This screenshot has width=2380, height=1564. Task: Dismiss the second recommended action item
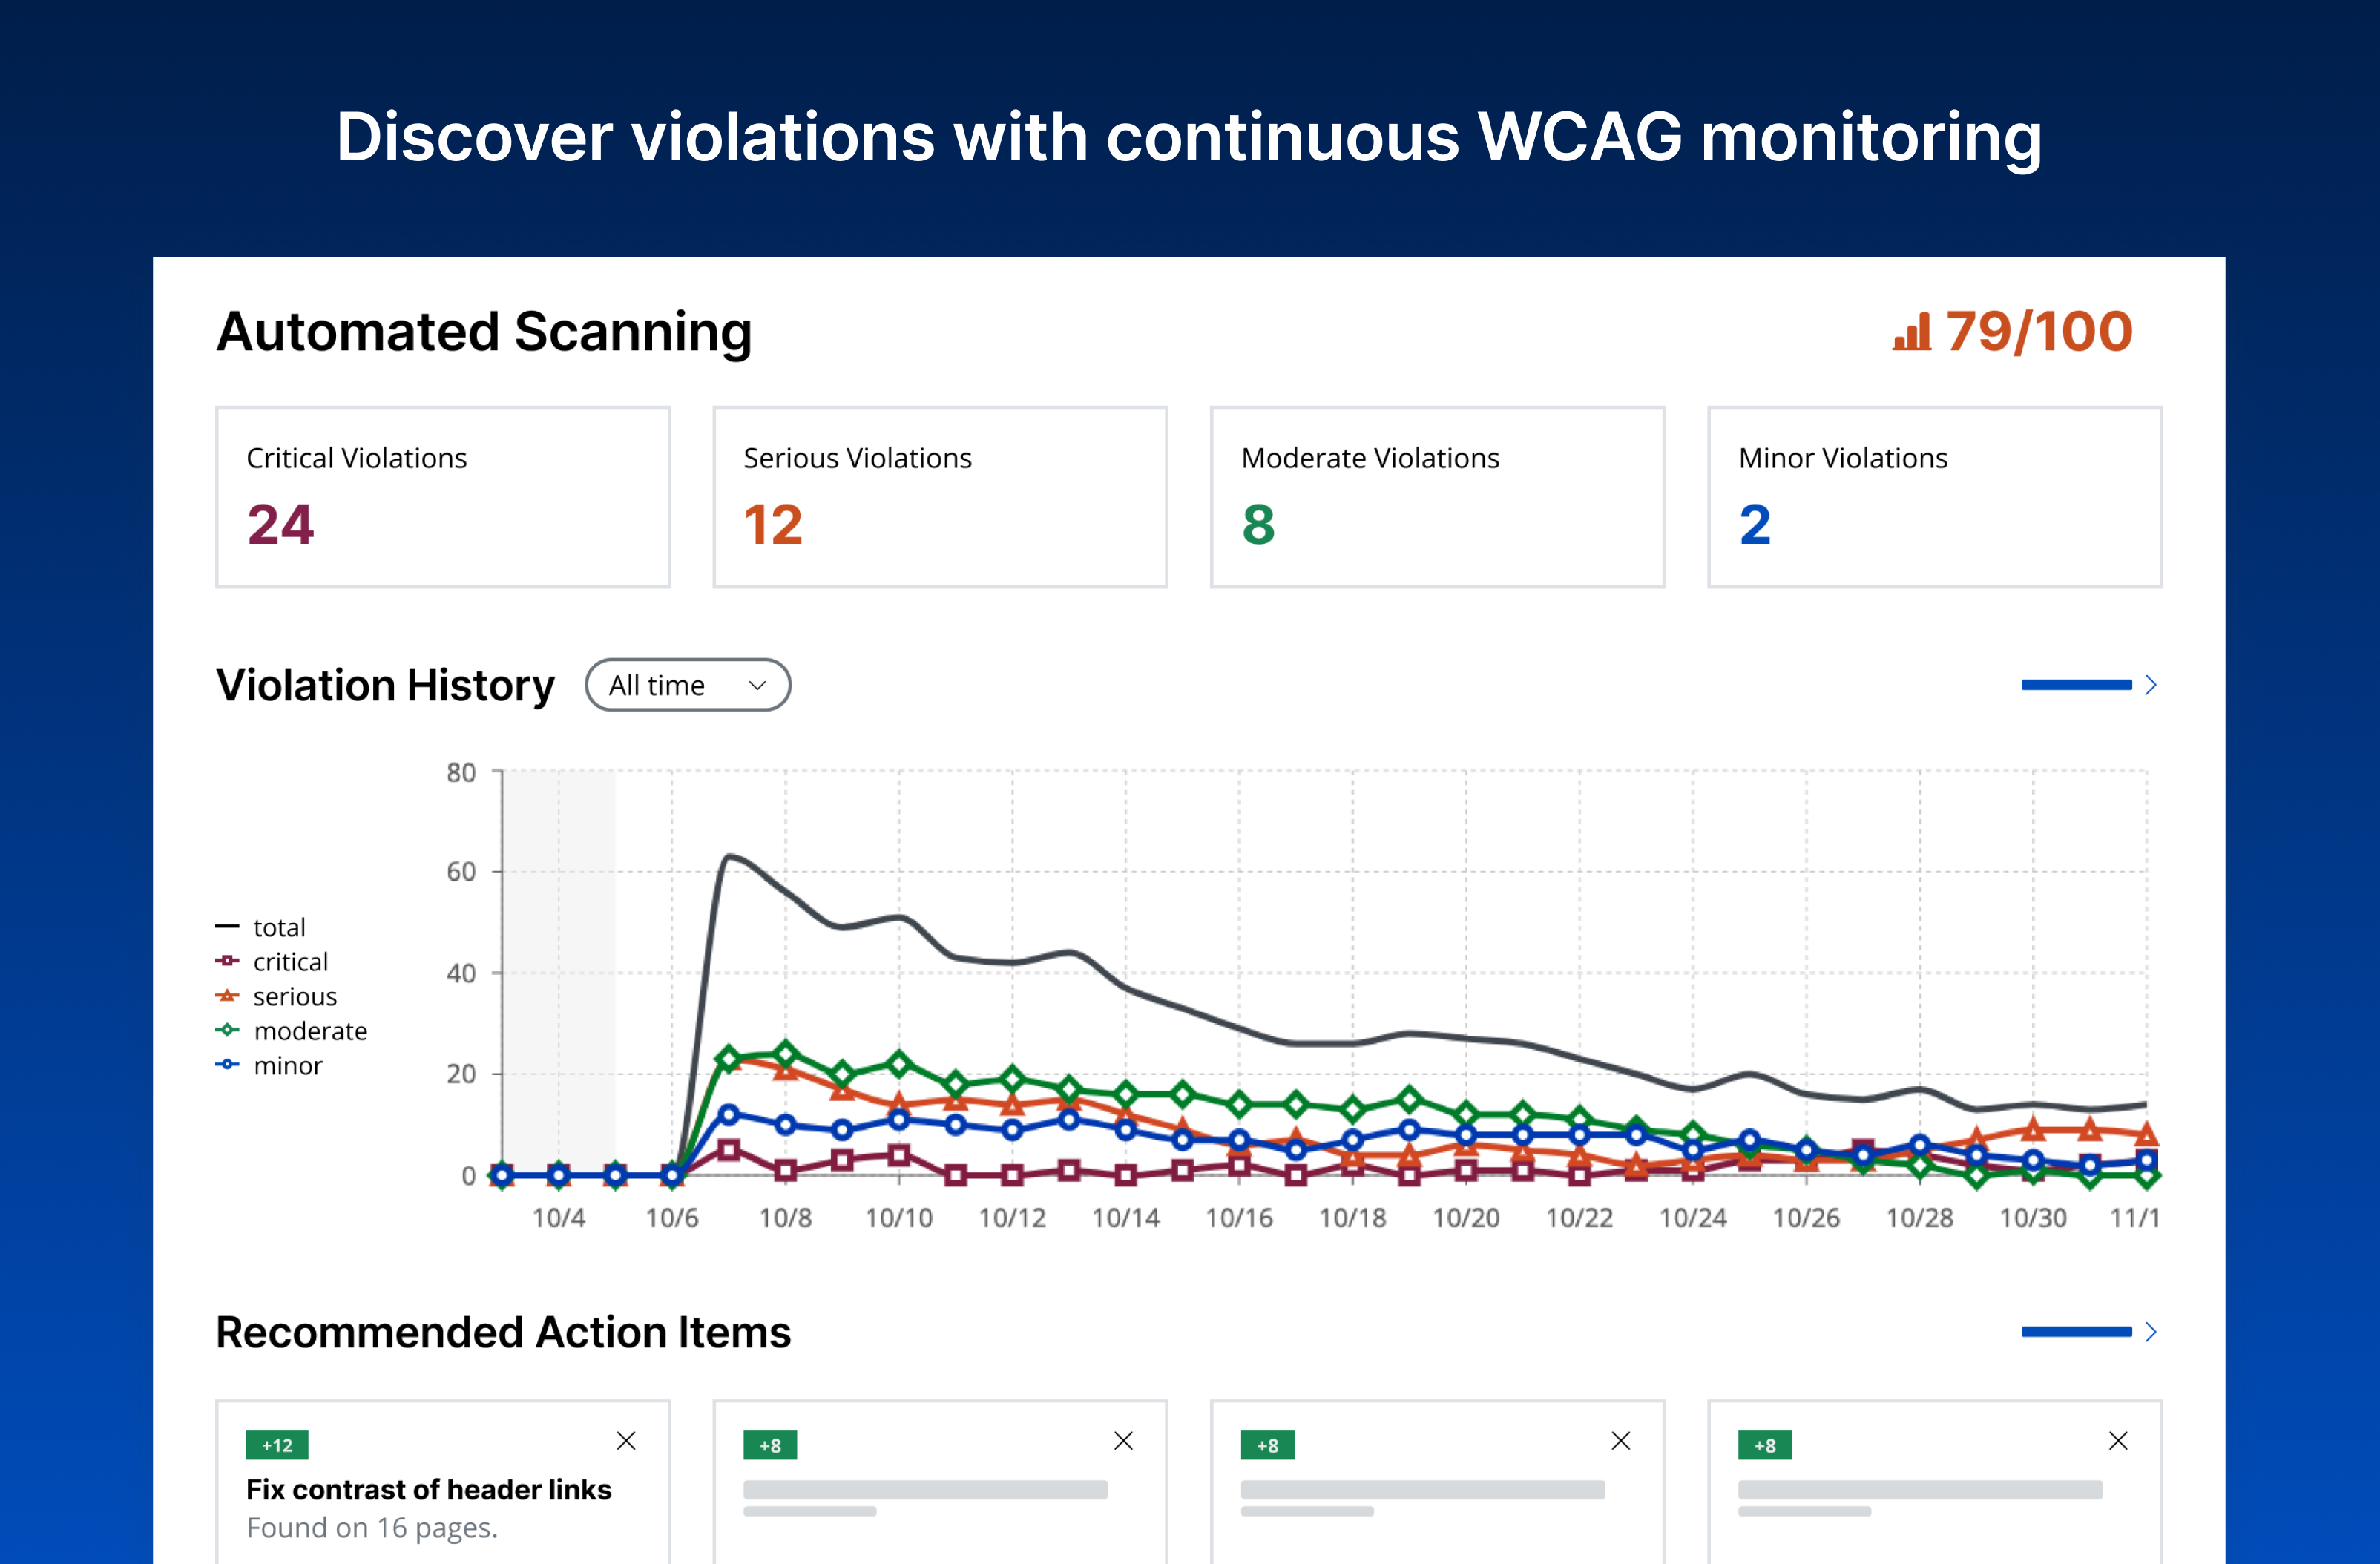point(1124,1441)
